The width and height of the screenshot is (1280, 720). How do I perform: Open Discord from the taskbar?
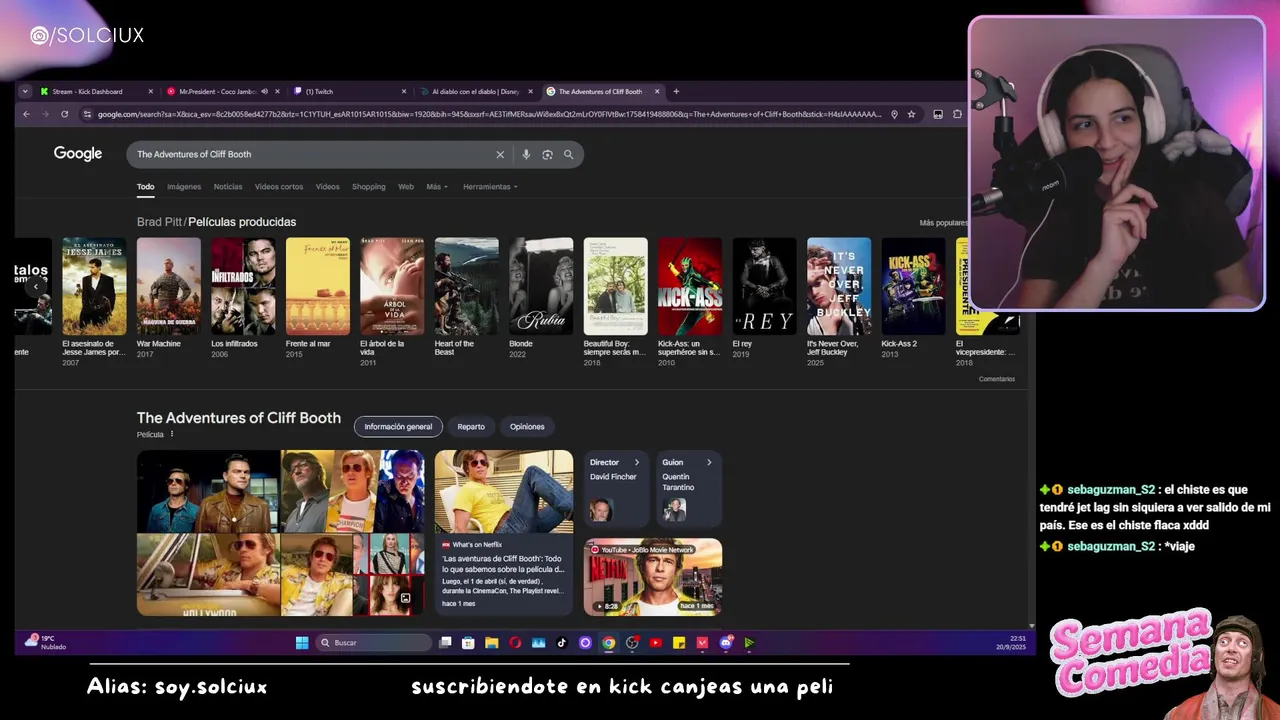726,643
